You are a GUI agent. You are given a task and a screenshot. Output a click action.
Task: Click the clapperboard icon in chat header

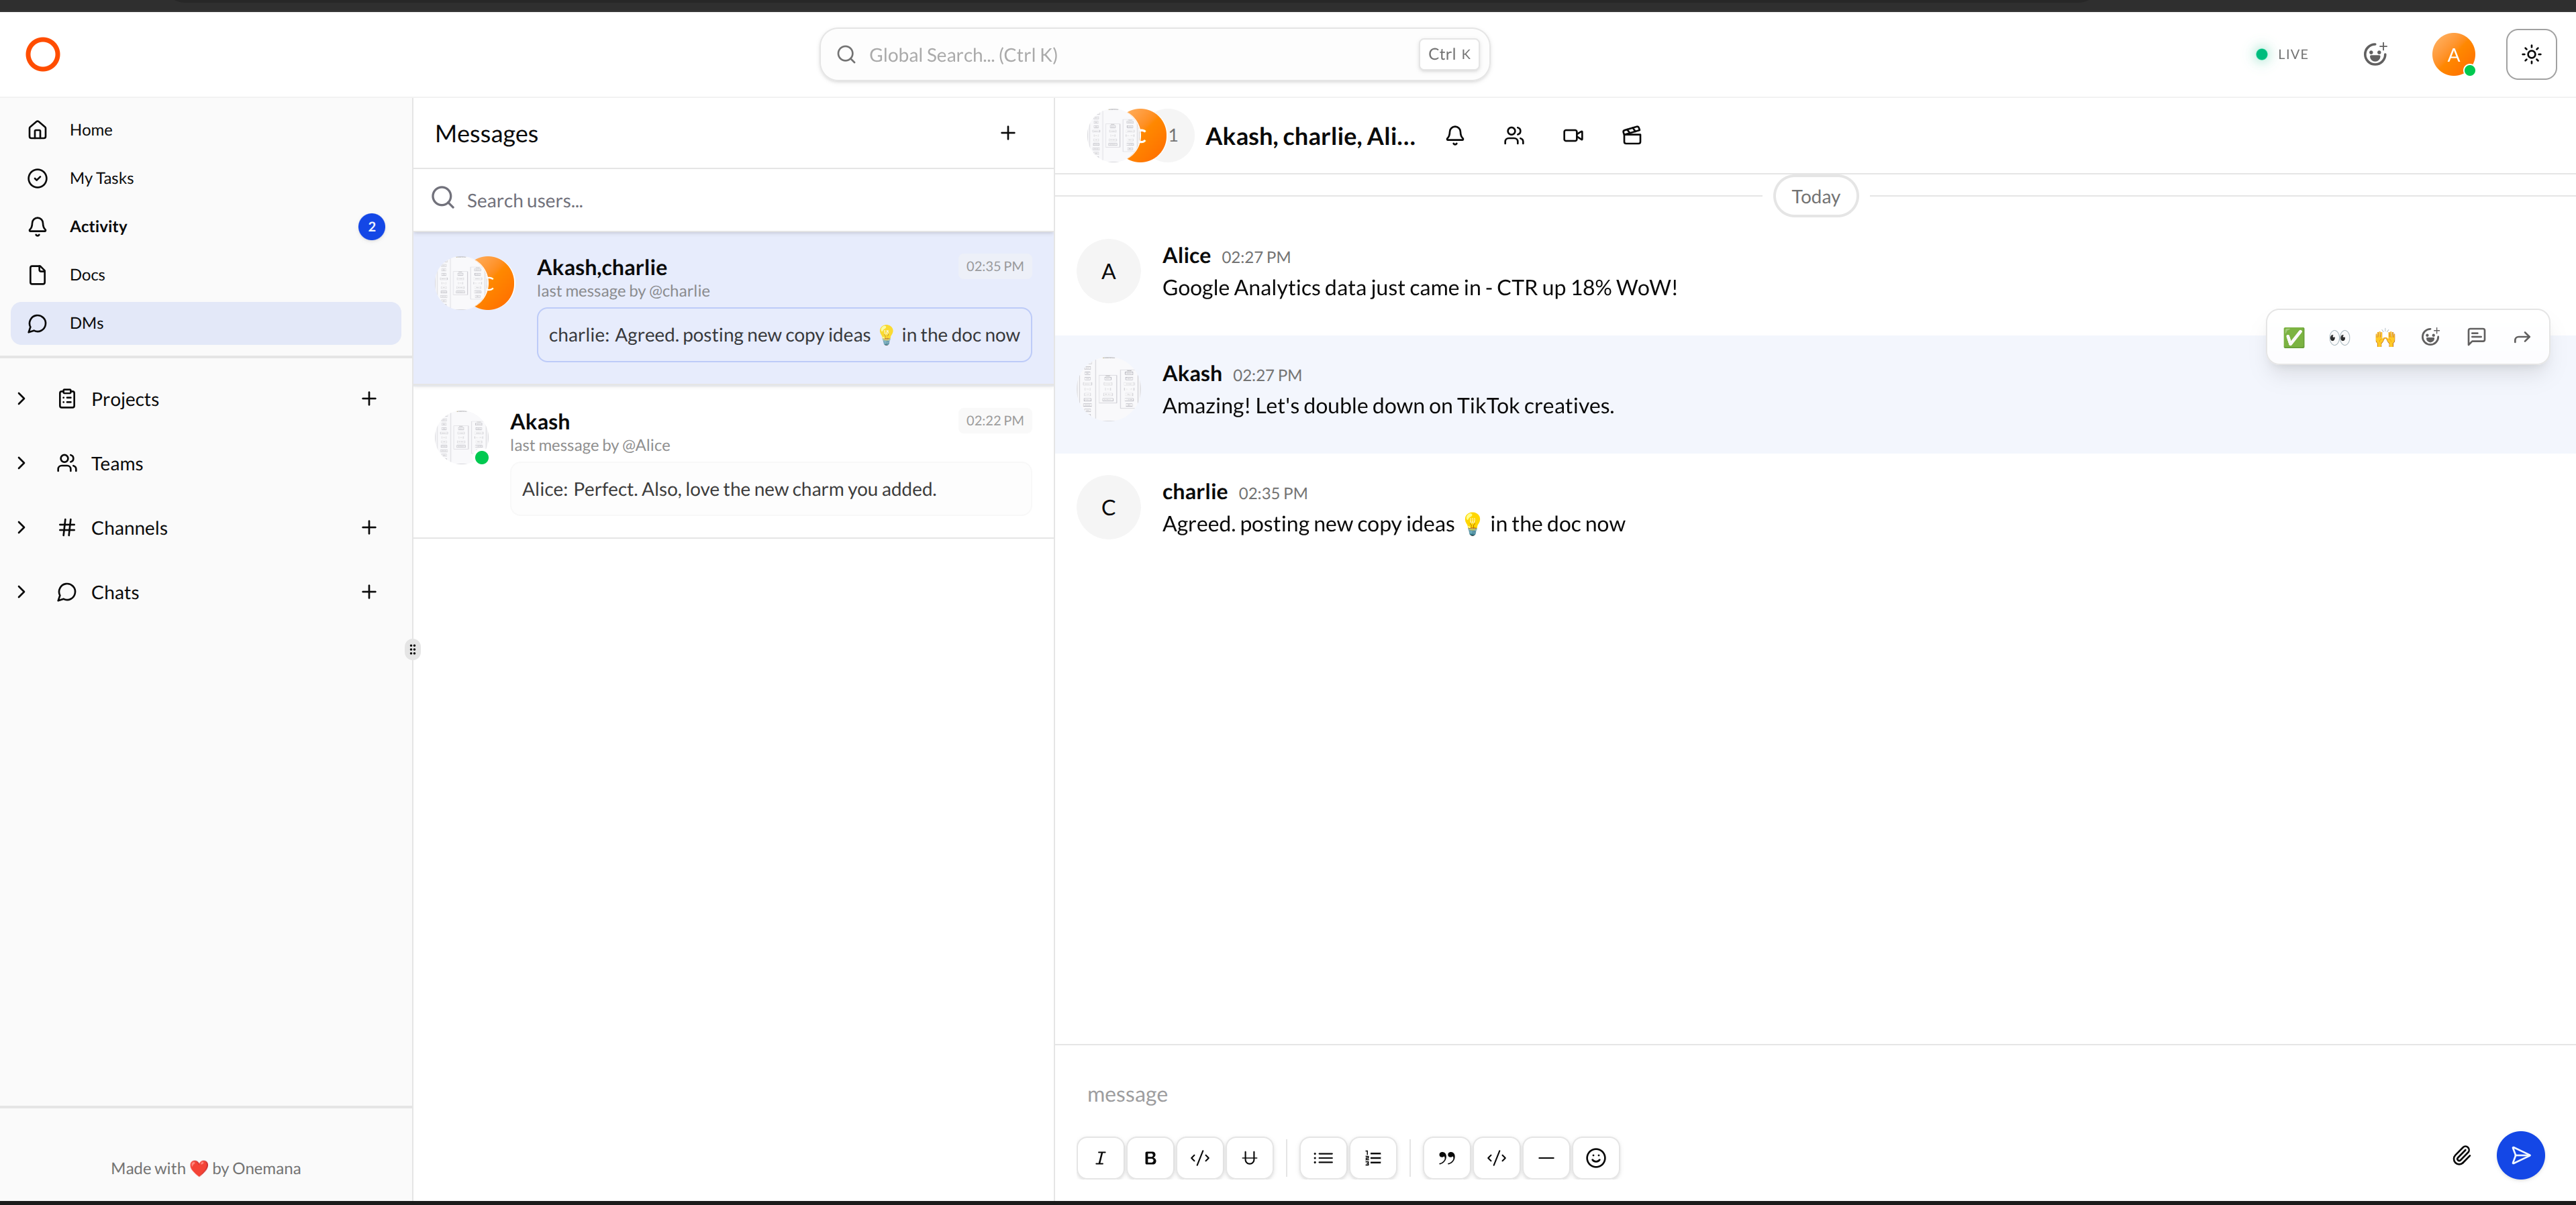[x=1631, y=136]
